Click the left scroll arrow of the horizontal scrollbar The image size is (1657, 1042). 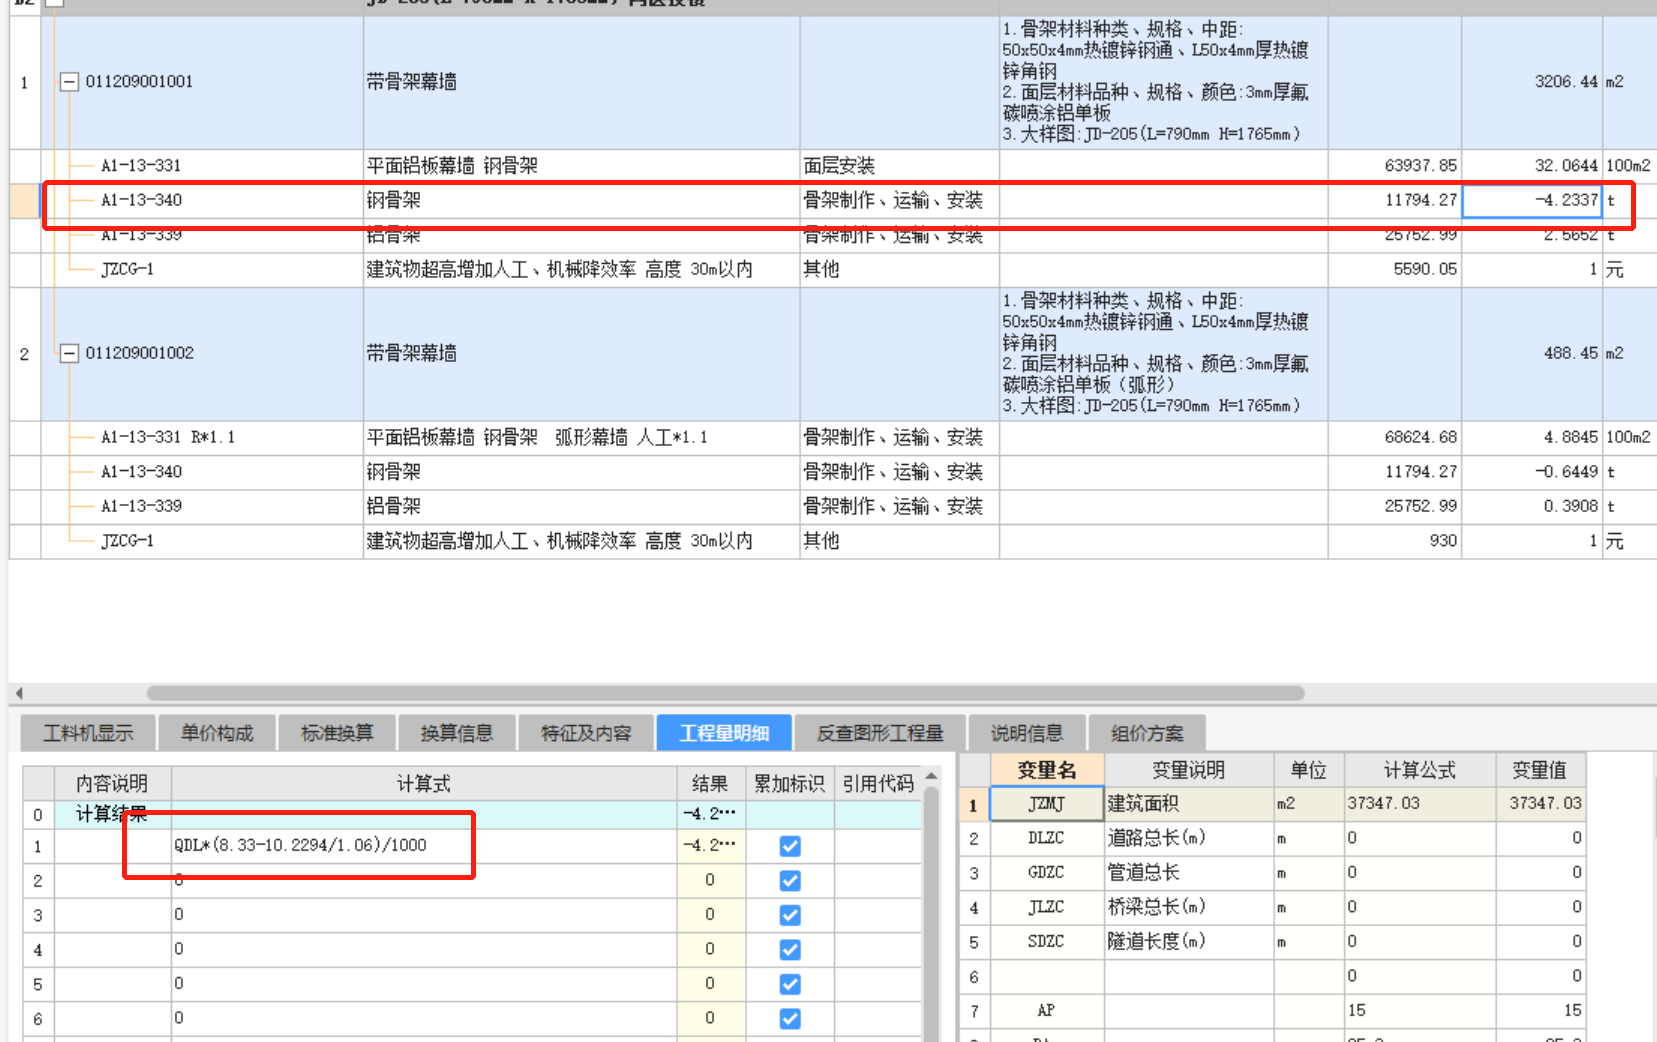[x=19, y=693]
